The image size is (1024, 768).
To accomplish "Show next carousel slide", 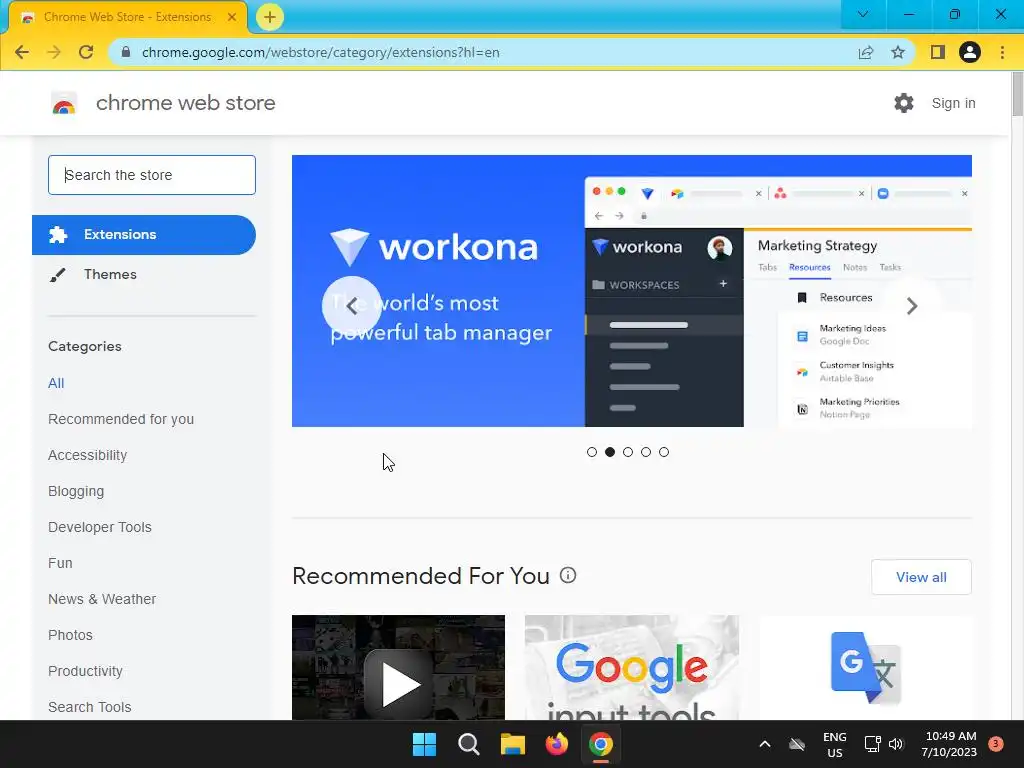I will click(x=912, y=306).
